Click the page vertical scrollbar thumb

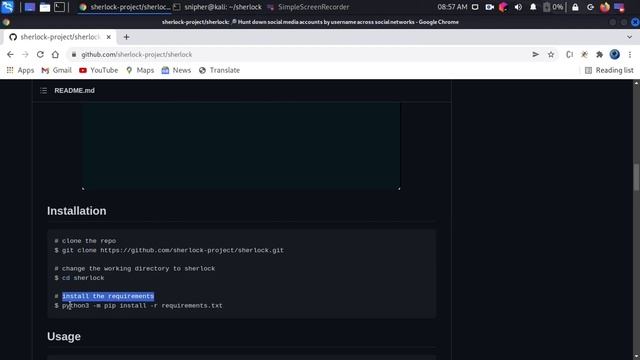click(636, 176)
